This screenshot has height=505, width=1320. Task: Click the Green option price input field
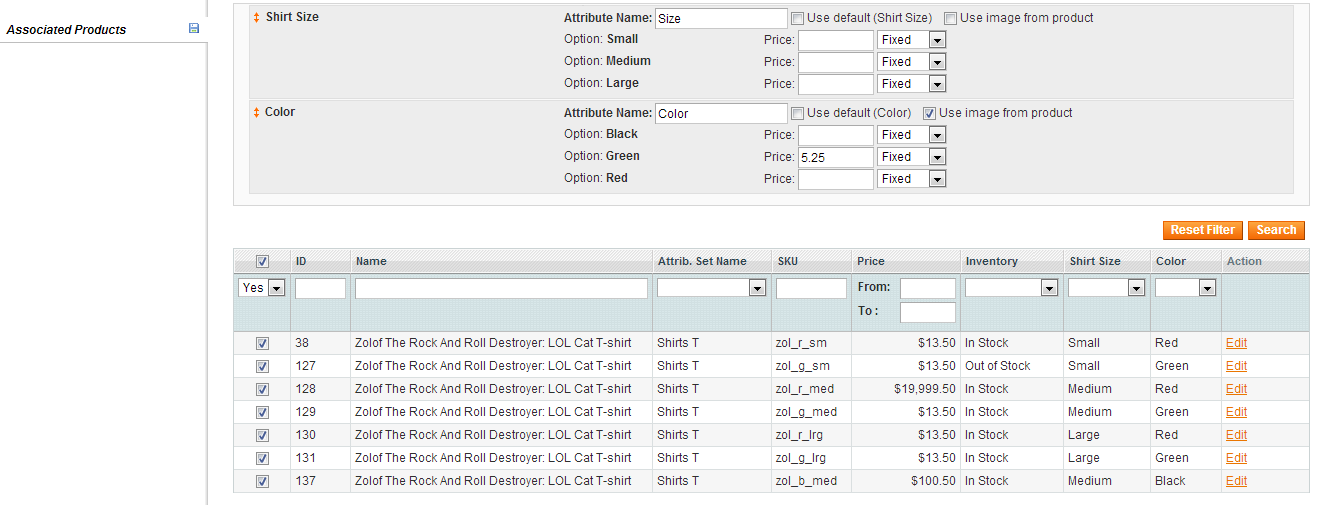pyautogui.click(x=835, y=157)
